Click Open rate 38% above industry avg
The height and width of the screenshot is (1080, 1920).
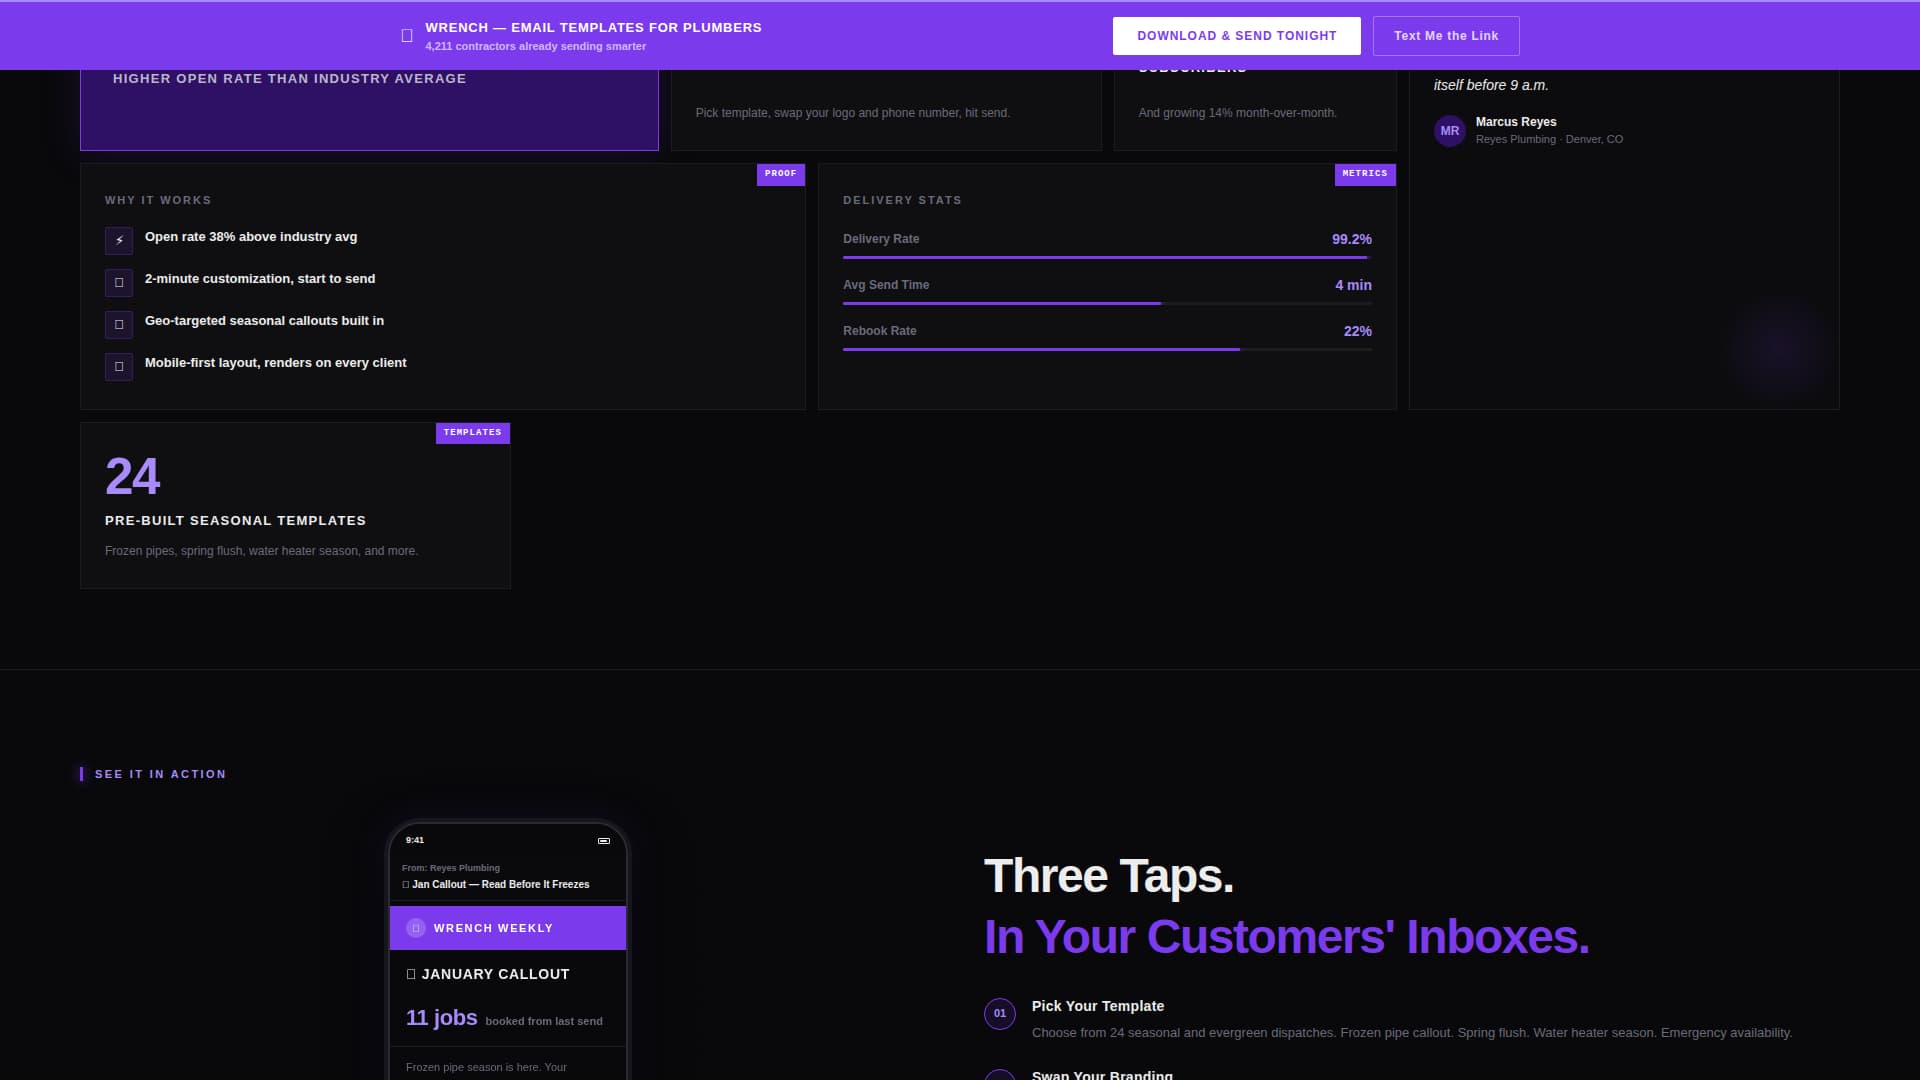[x=251, y=237]
